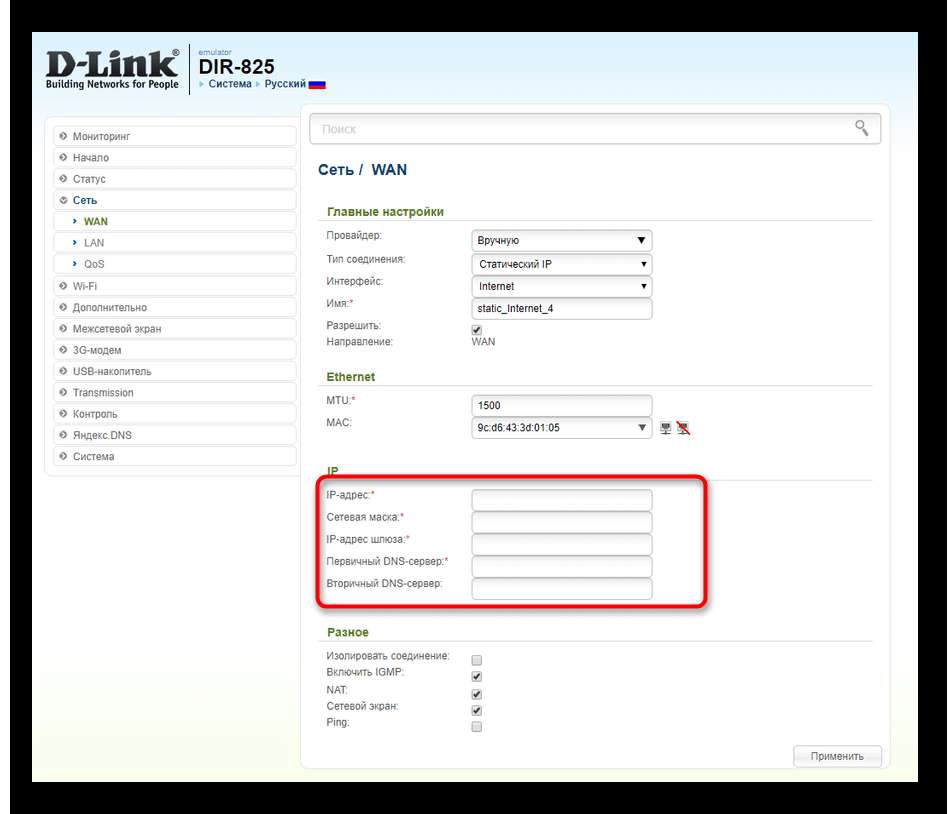Enable Изолировать соединение checkbox
This screenshot has height=814, width=950.
477,660
